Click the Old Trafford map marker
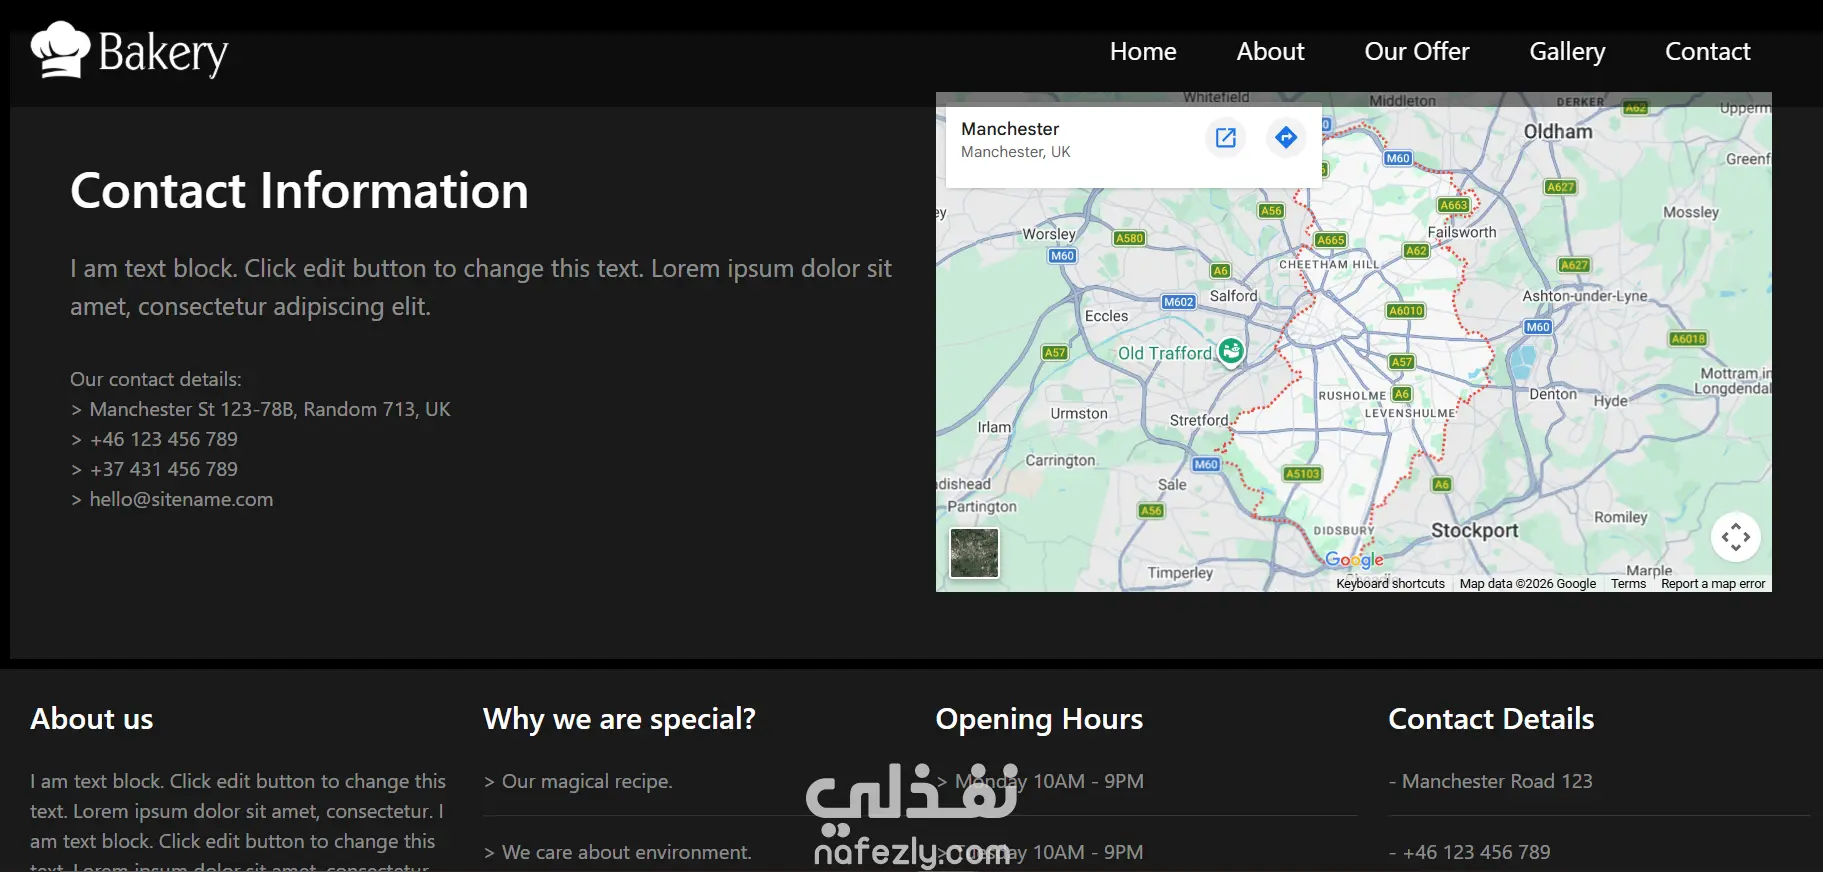1823x872 pixels. point(1232,352)
